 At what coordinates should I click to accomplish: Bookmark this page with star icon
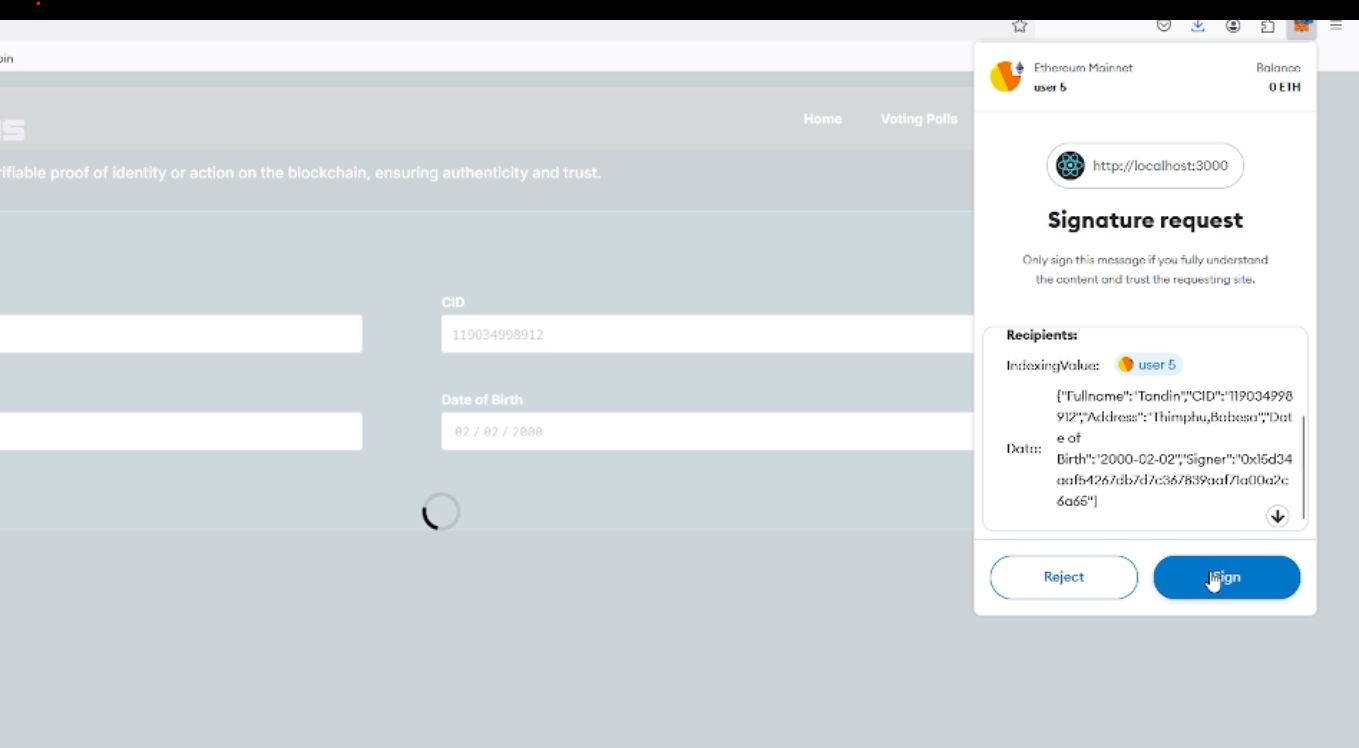(1019, 26)
